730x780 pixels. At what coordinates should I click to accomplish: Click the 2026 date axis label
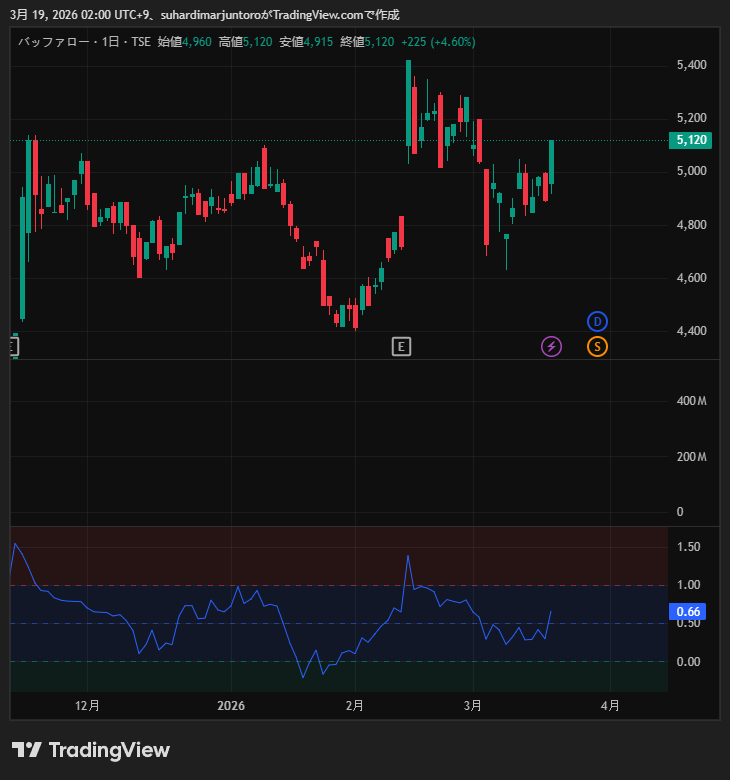click(231, 705)
